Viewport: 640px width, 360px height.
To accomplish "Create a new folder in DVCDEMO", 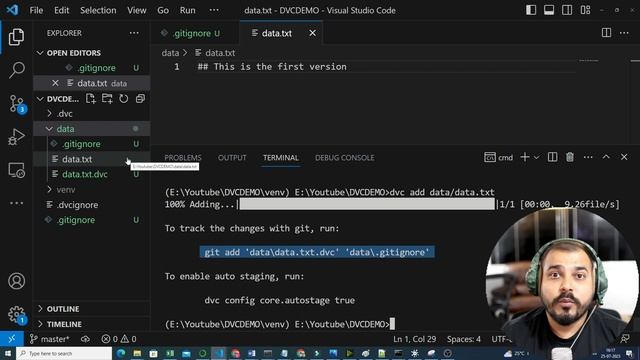I will tap(107, 98).
